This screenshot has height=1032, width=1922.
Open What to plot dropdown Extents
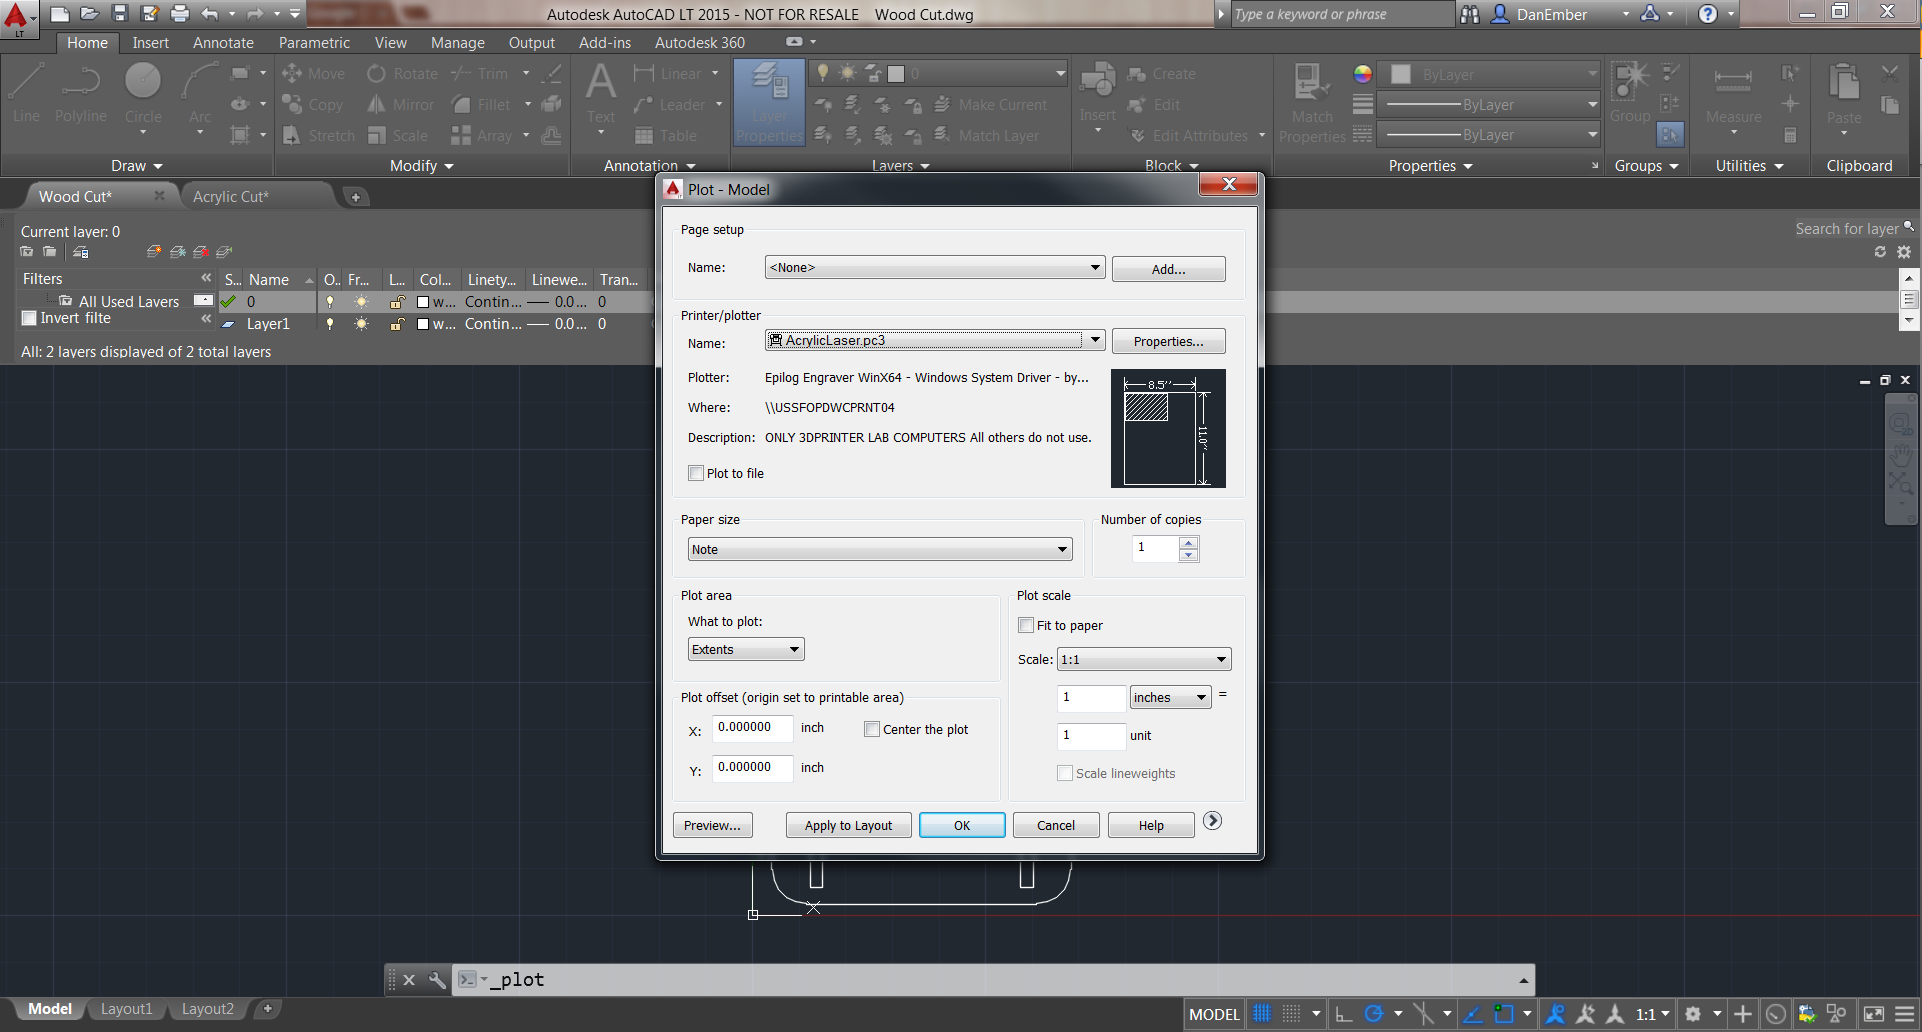tap(746, 649)
